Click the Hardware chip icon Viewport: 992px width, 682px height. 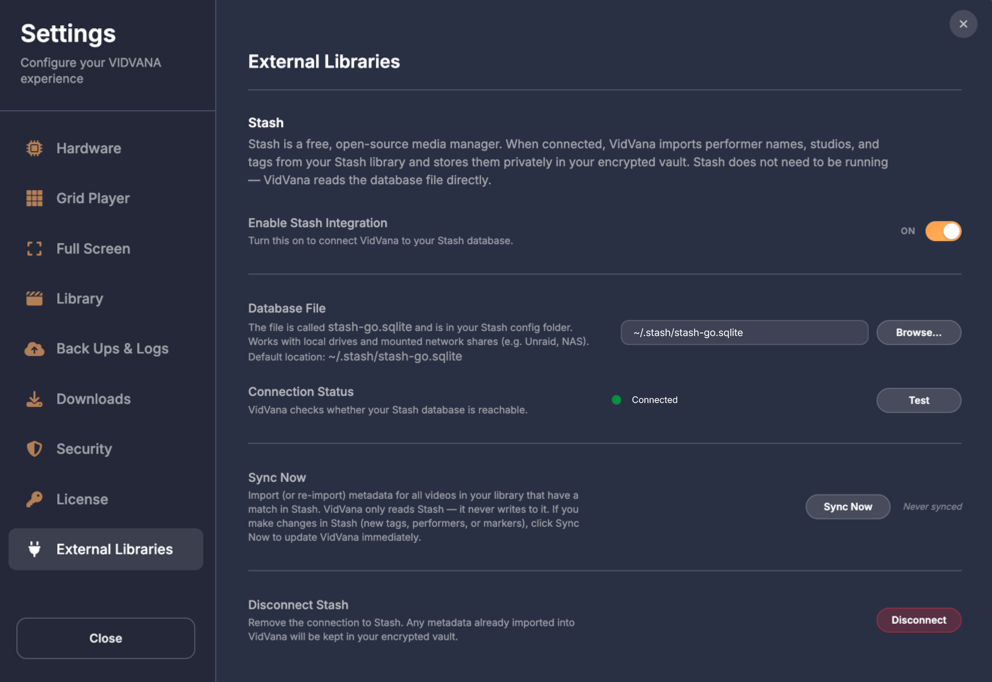pos(34,148)
